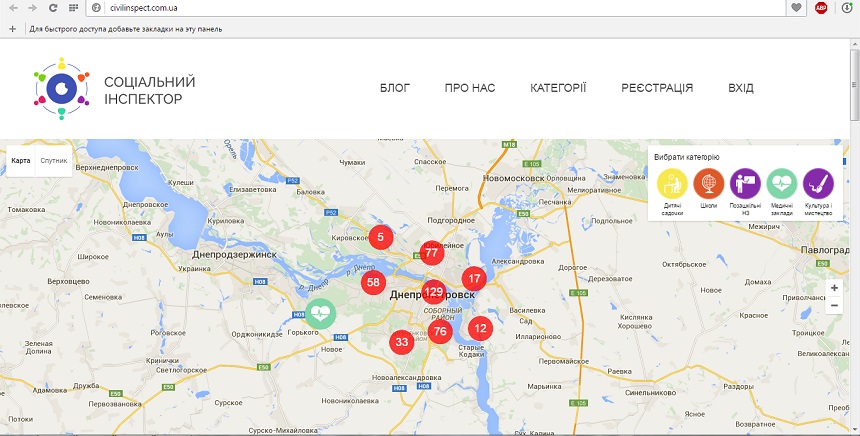Reload the page in the browser
The height and width of the screenshot is (436, 860).
pyautogui.click(x=52, y=7)
